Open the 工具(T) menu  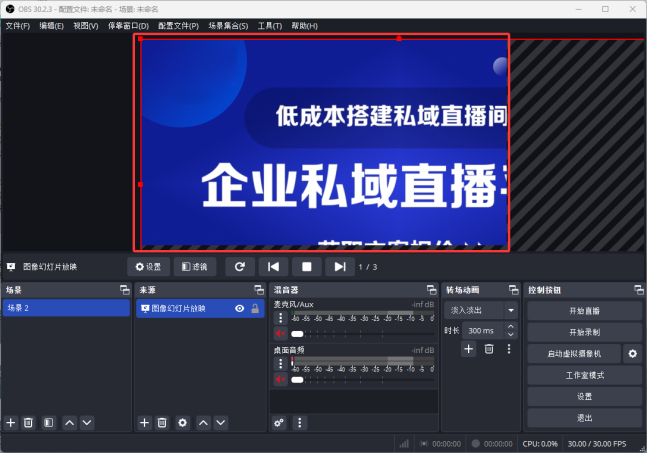269,25
